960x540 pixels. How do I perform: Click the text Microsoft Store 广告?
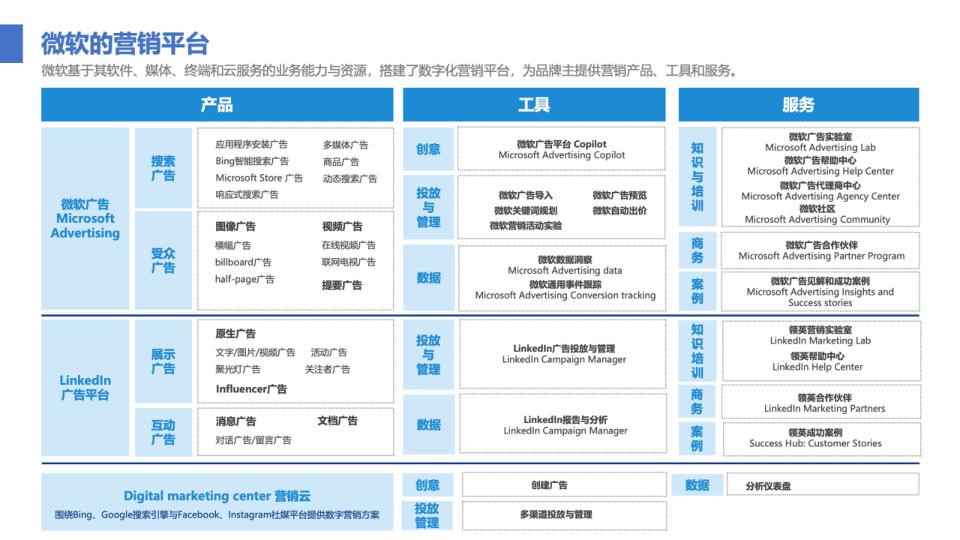tap(259, 178)
